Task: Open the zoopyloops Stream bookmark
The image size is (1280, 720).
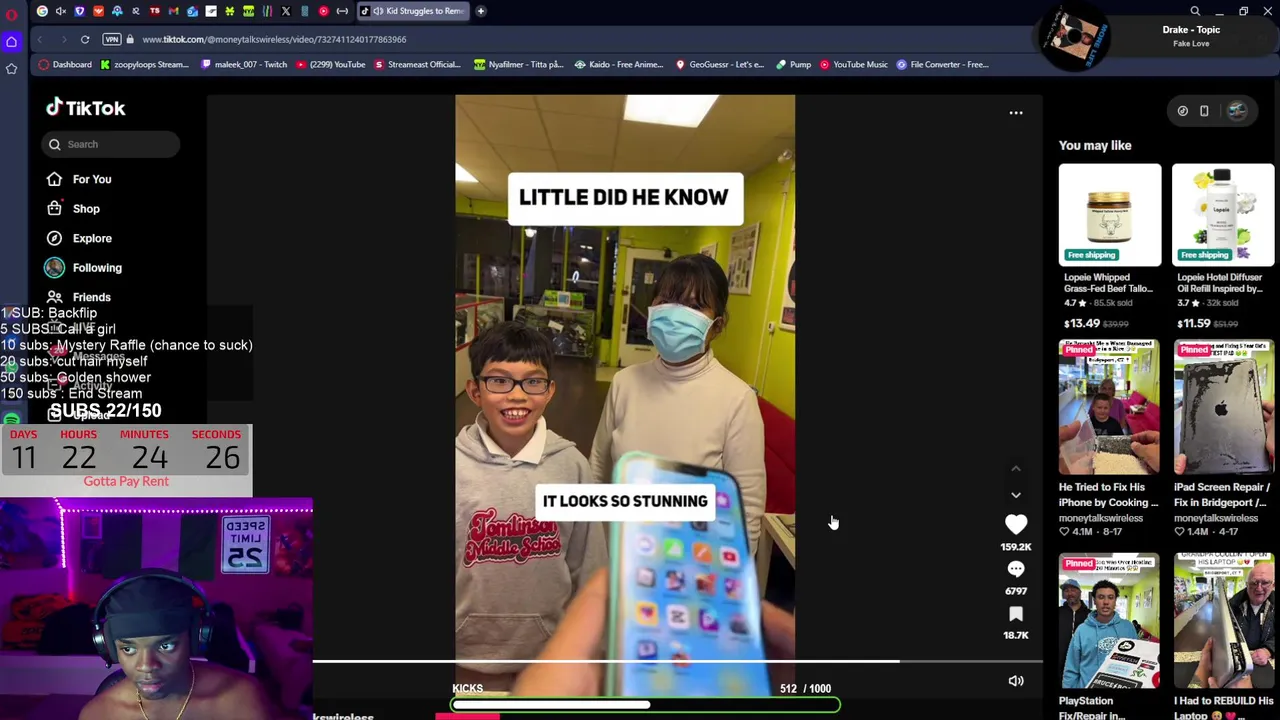Action: tap(144, 64)
